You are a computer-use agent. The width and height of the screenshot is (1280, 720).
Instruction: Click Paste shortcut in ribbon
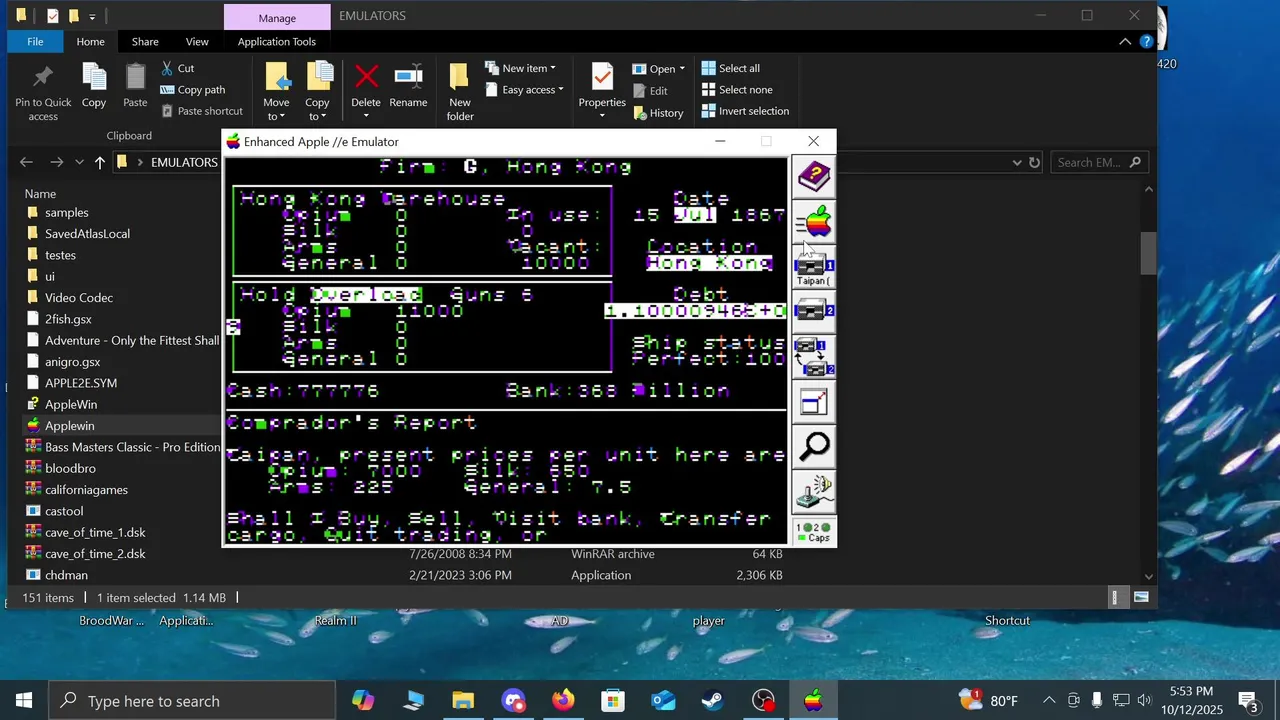pyautogui.click(x=200, y=111)
